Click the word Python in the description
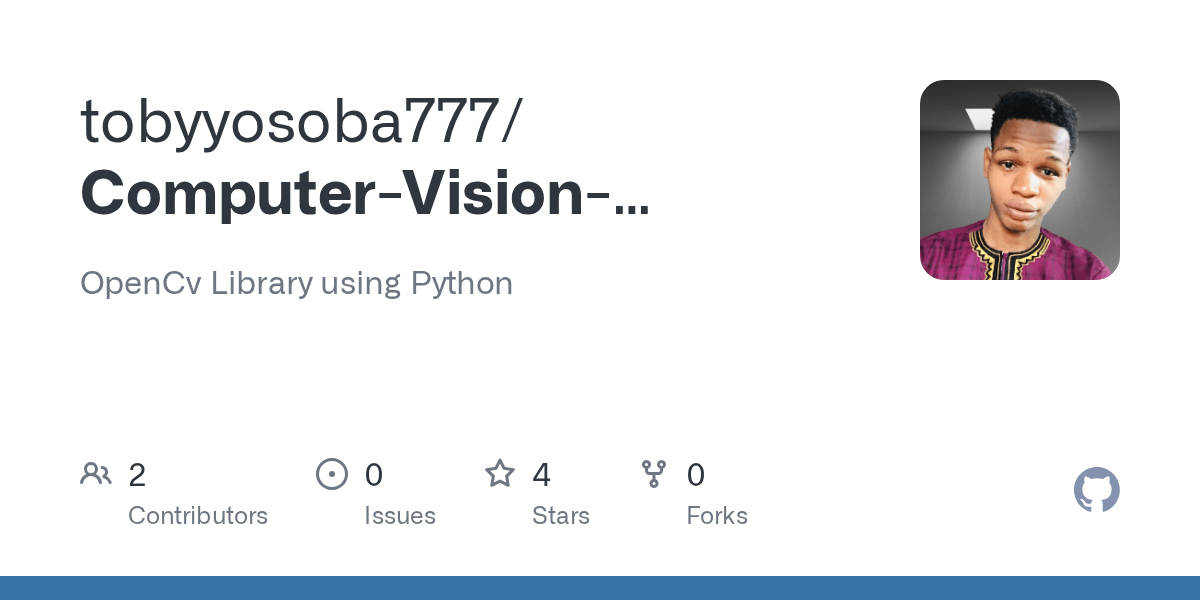 coord(461,284)
